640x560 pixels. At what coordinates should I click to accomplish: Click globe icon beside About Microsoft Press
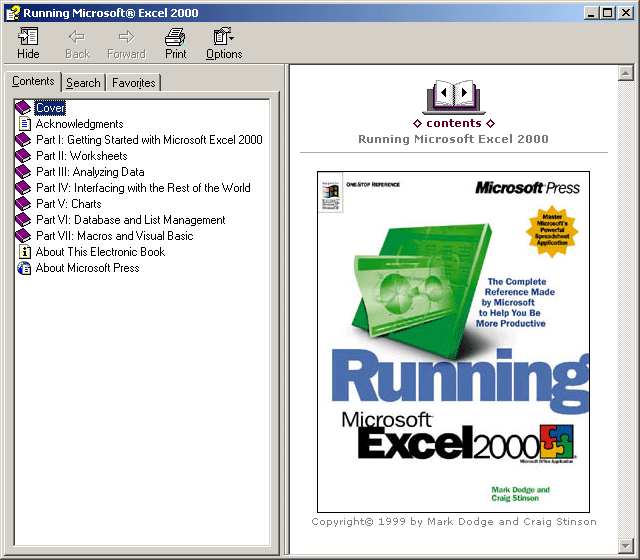(24, 268)
